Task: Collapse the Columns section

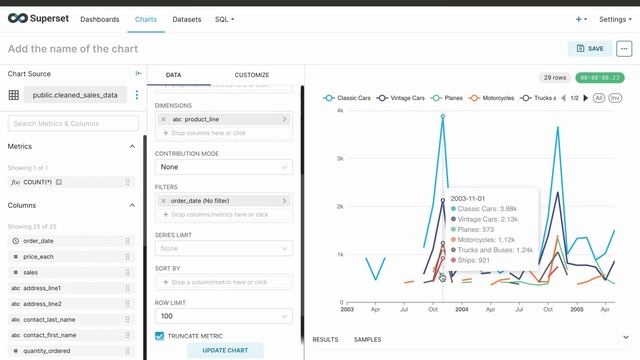Action: tap(132, 205)
